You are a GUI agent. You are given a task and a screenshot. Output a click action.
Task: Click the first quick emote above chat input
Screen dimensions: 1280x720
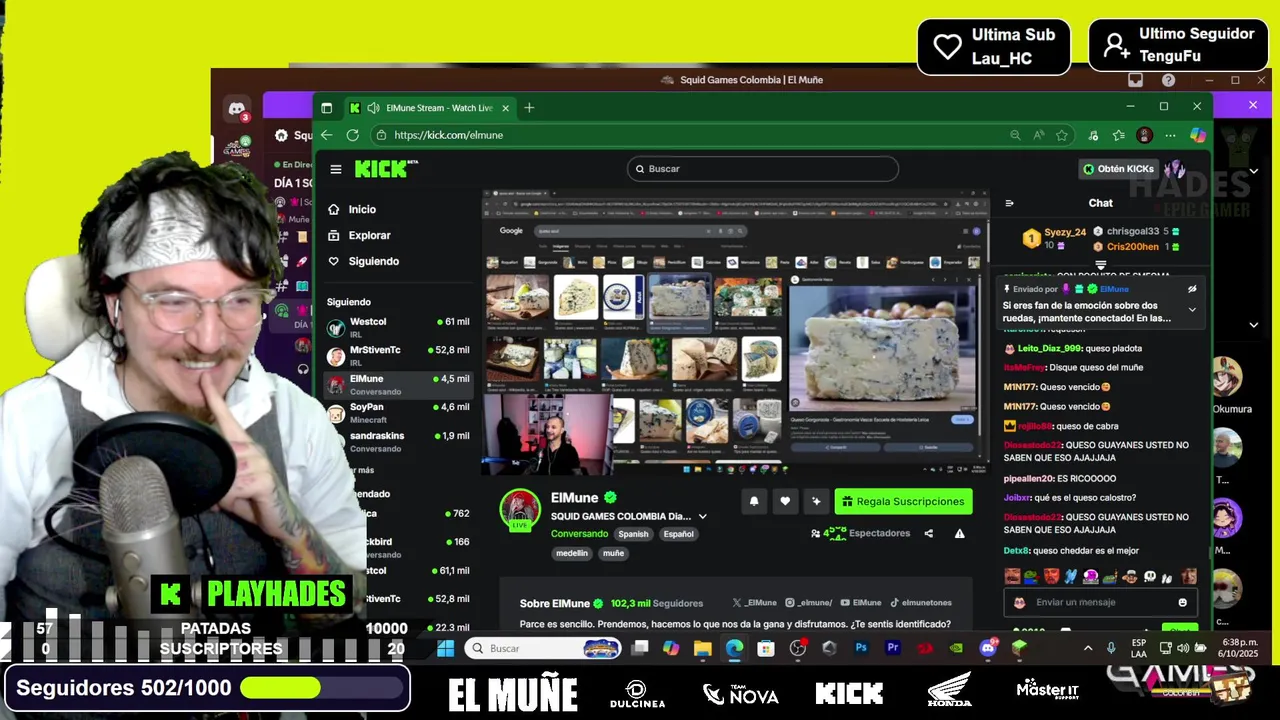coord(1013,576)
